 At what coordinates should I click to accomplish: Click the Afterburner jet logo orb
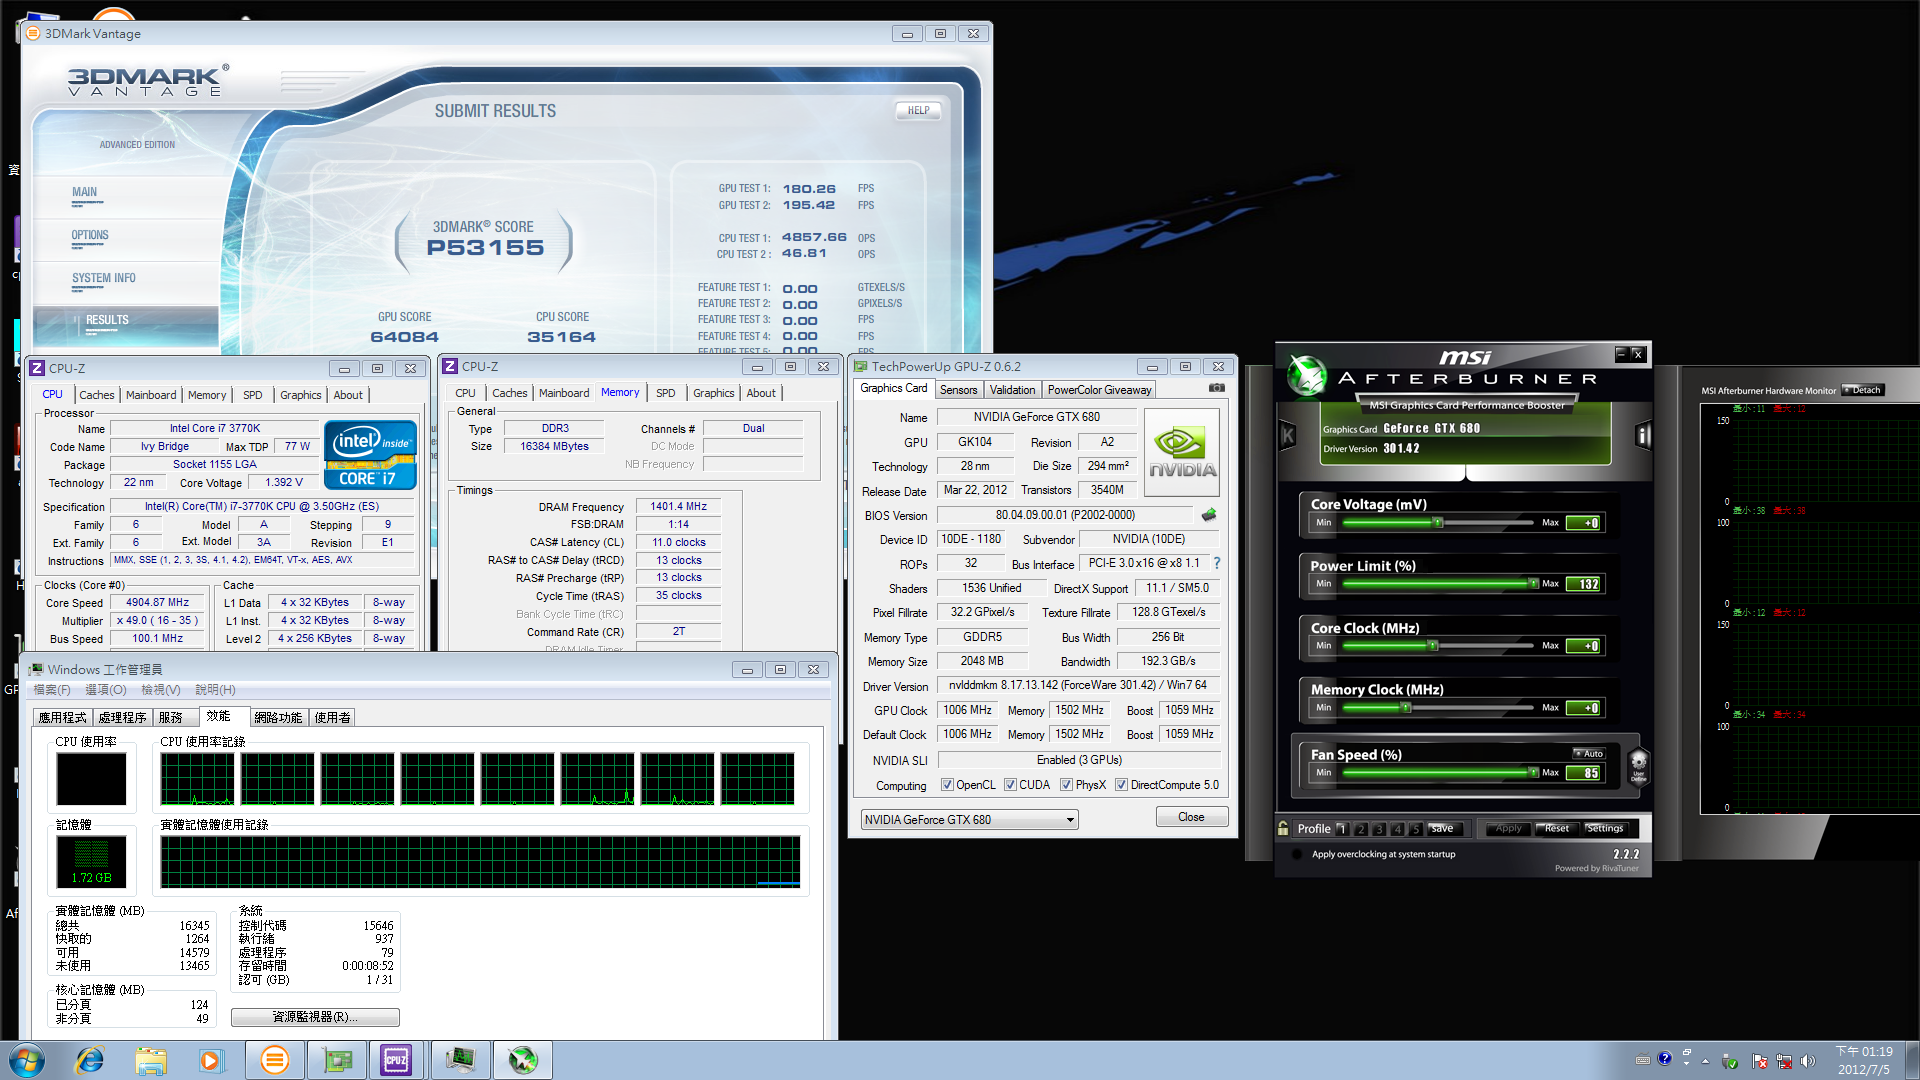tap(1306, 375)
